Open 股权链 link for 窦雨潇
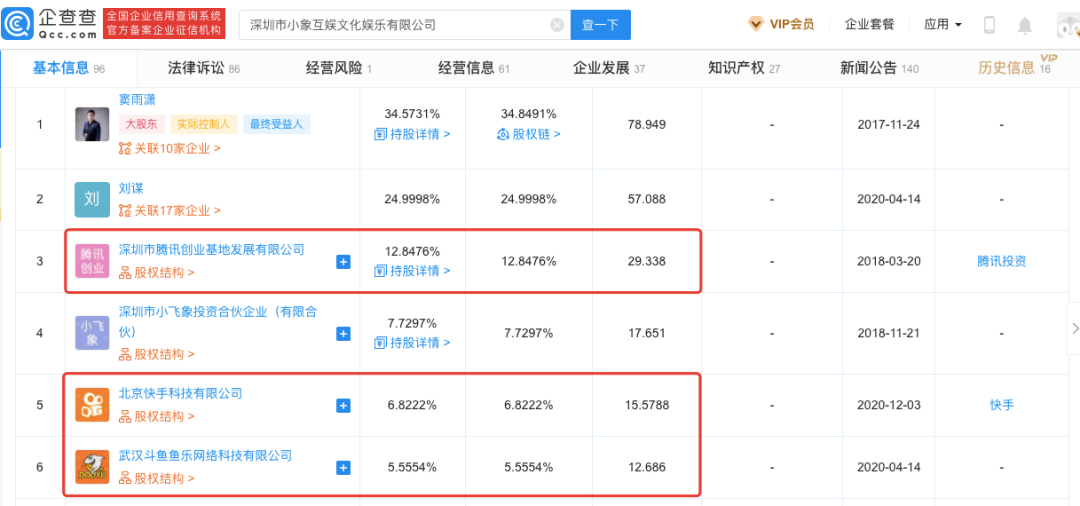 [x=529, y=134]
